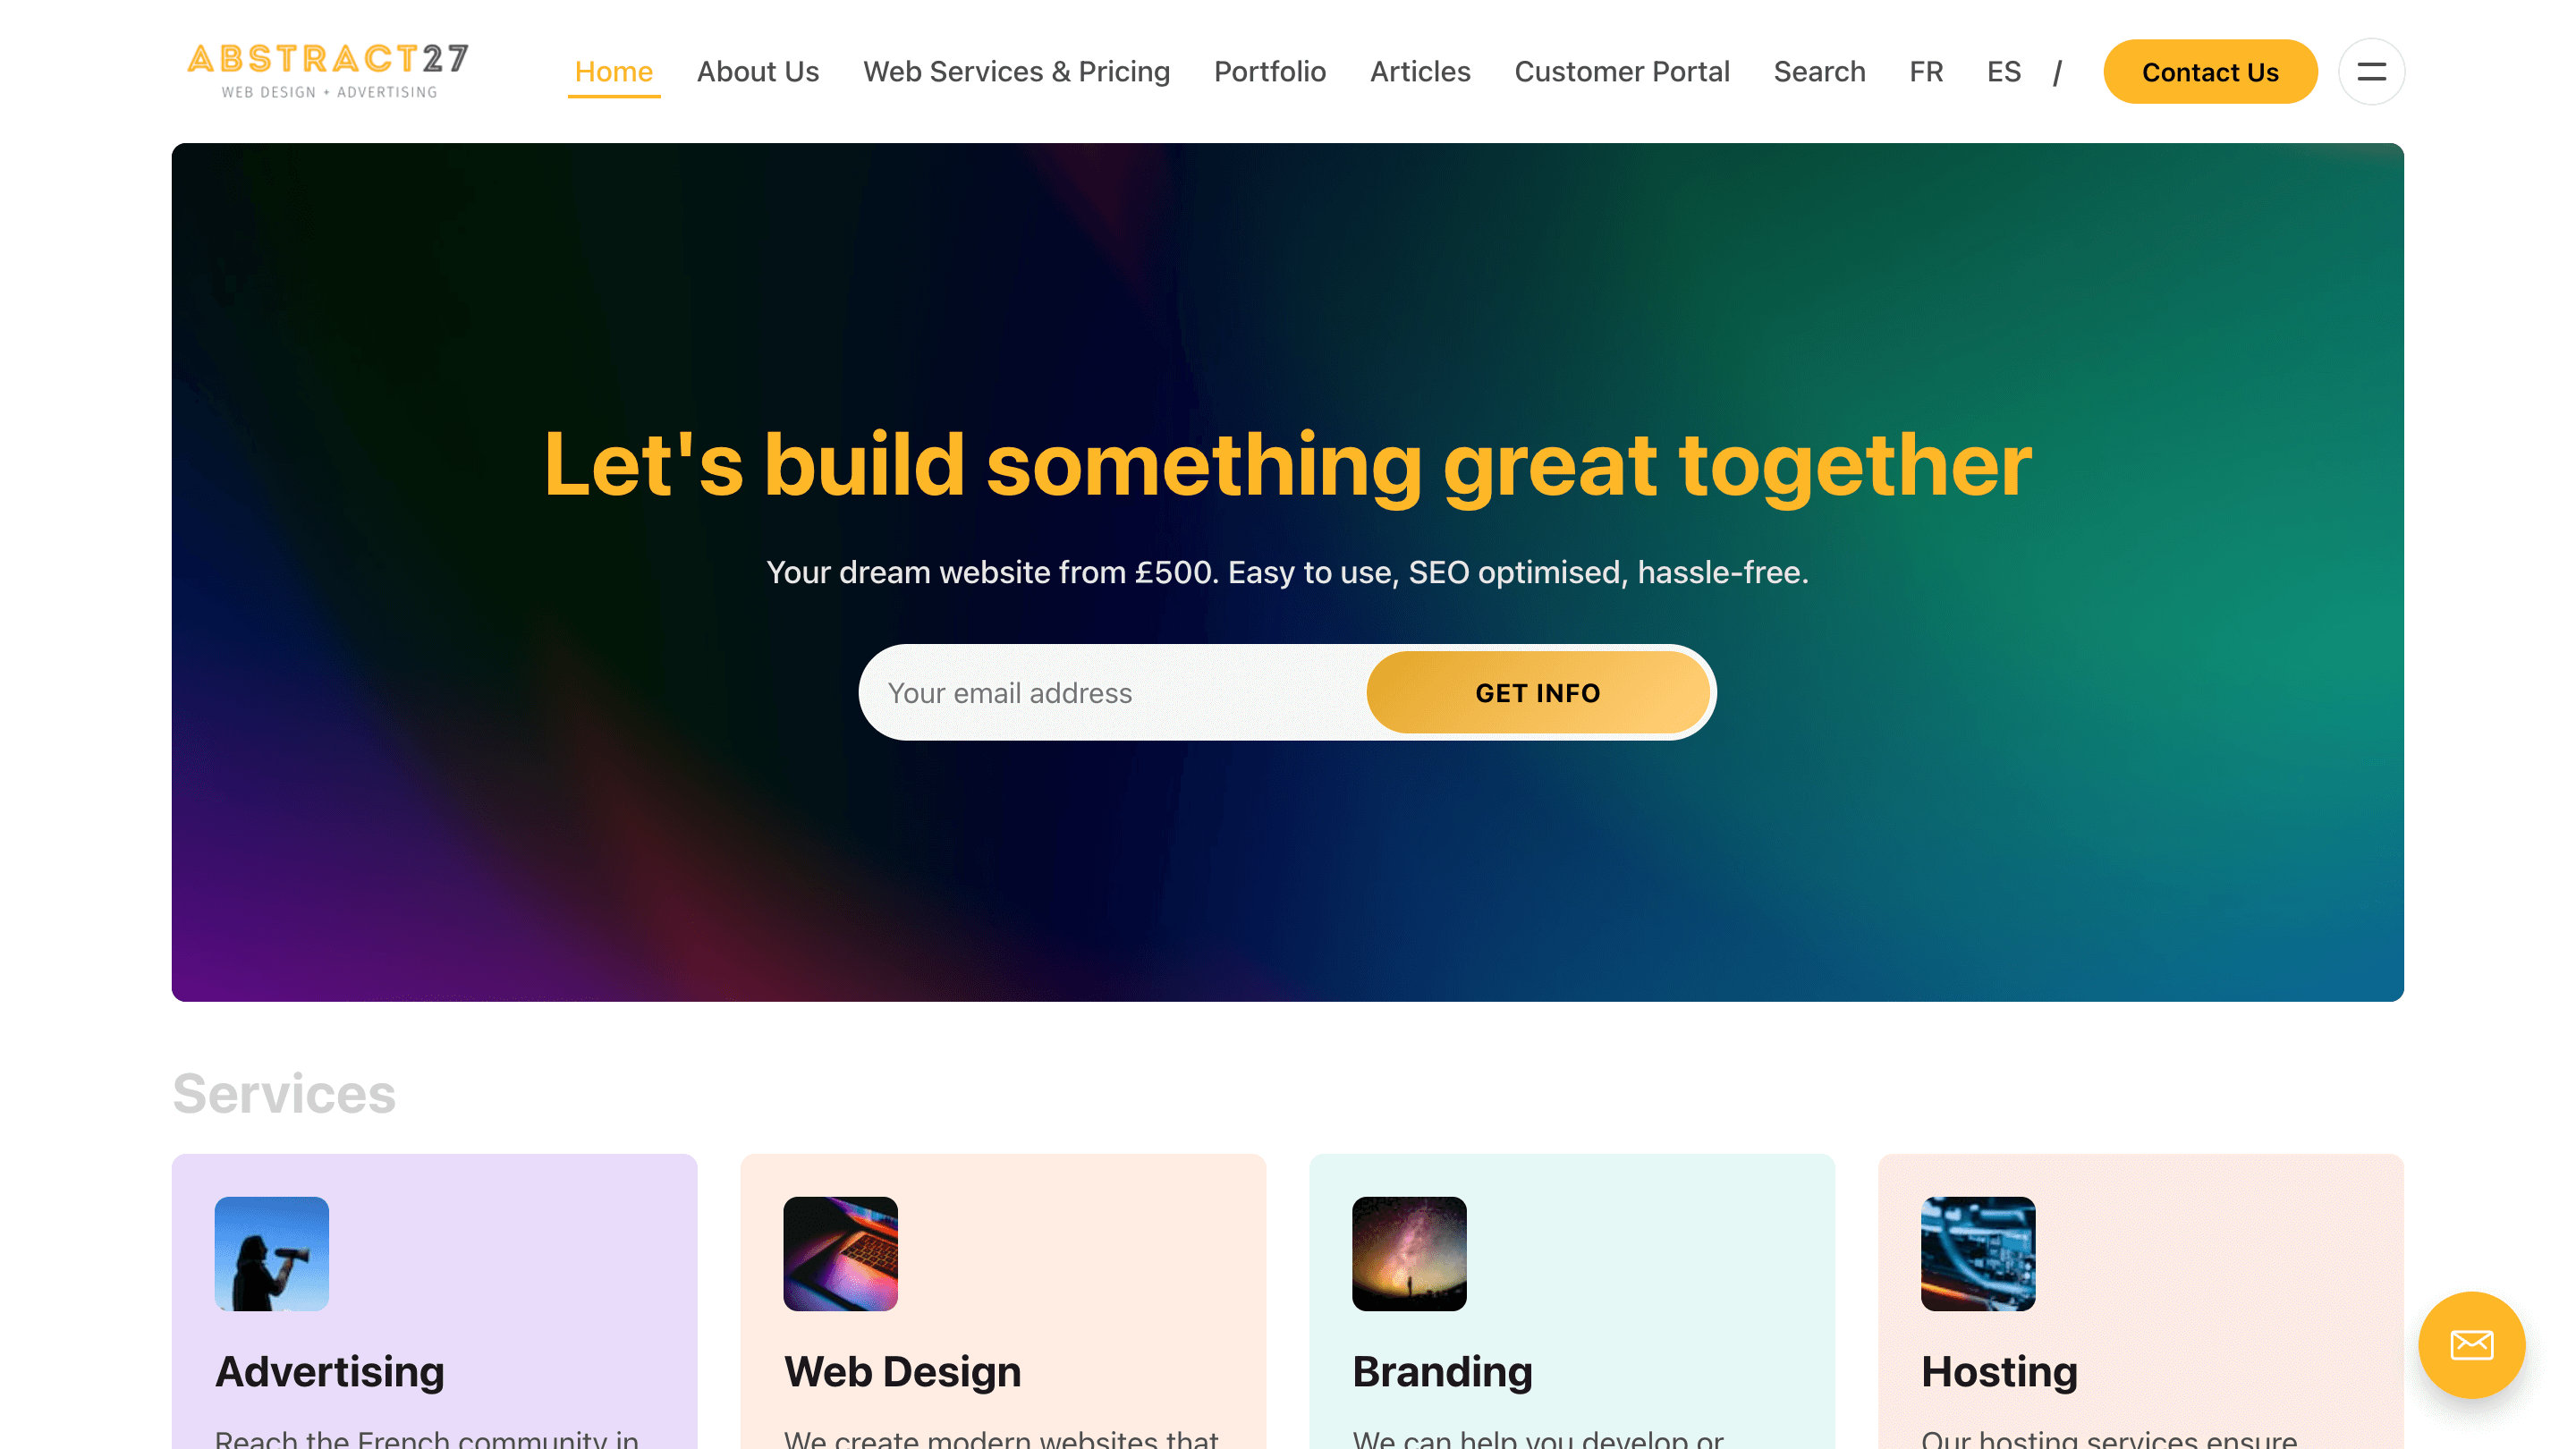2576x1449 pixels.
Task: Open the hamburger menu icon
Action: tap(2371, 72)
